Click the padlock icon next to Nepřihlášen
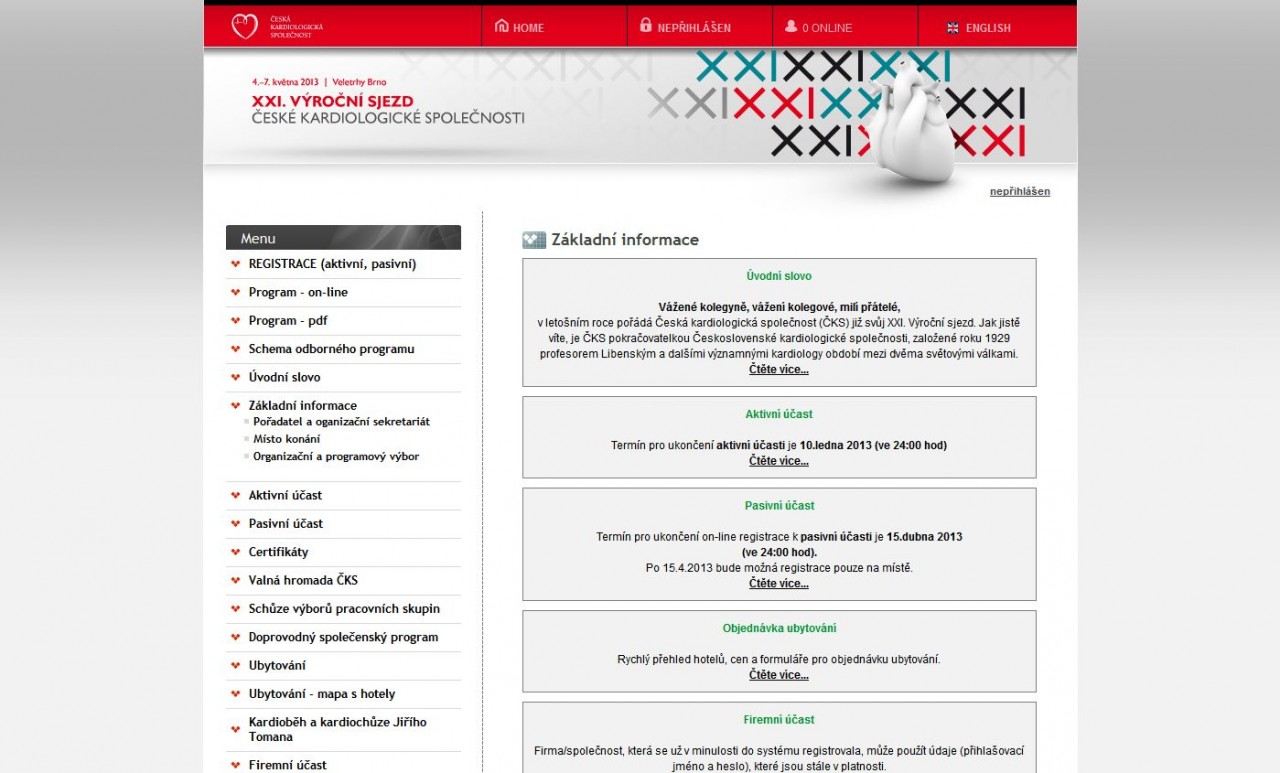The width and height of the screenshot is (1280, 773). pyautogui.click(x=646, y=26)
